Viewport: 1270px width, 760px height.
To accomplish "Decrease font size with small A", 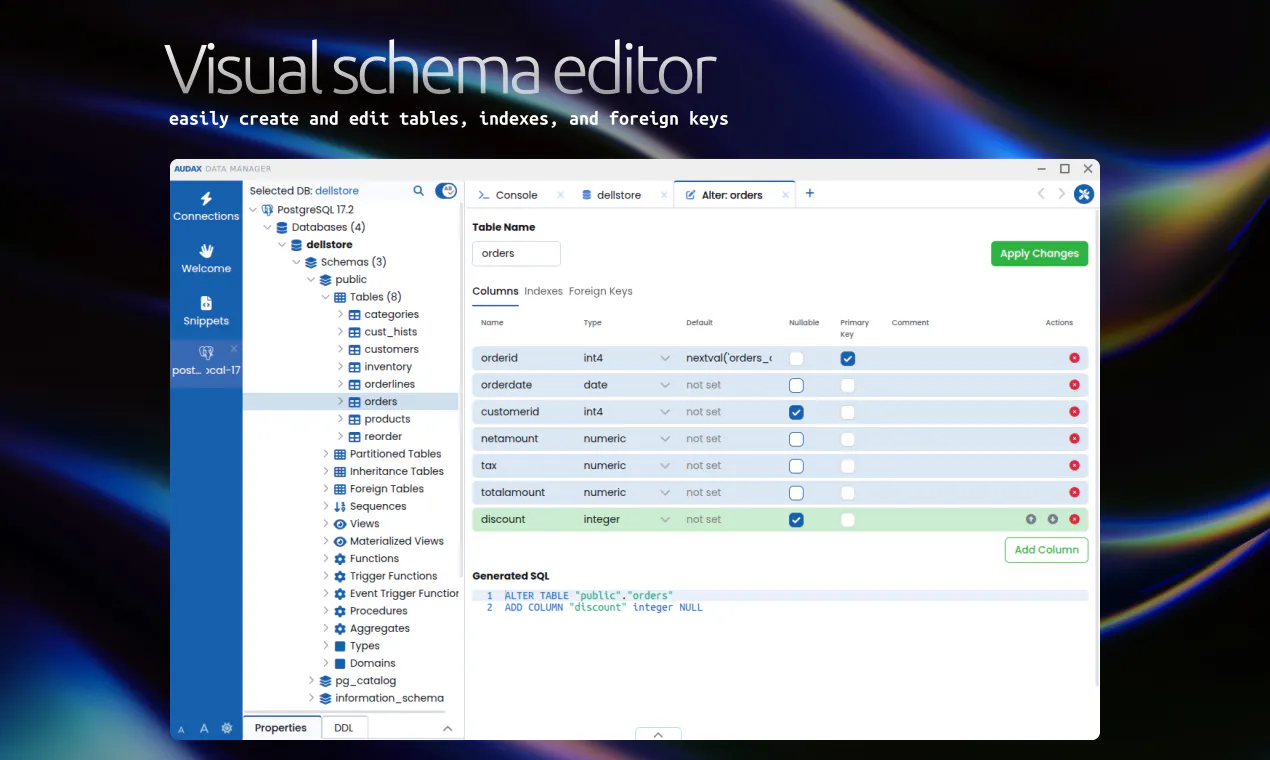I will coord(181,730).
